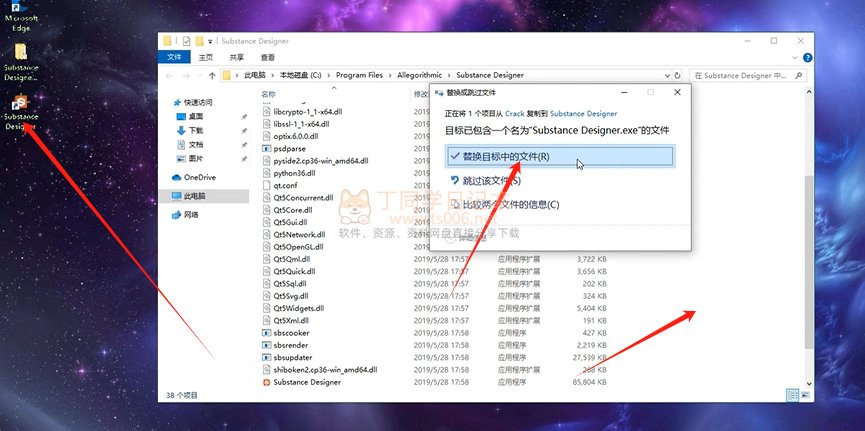
Task: Select the optix.6.0.0.dll file
Action: coord(296,136)
